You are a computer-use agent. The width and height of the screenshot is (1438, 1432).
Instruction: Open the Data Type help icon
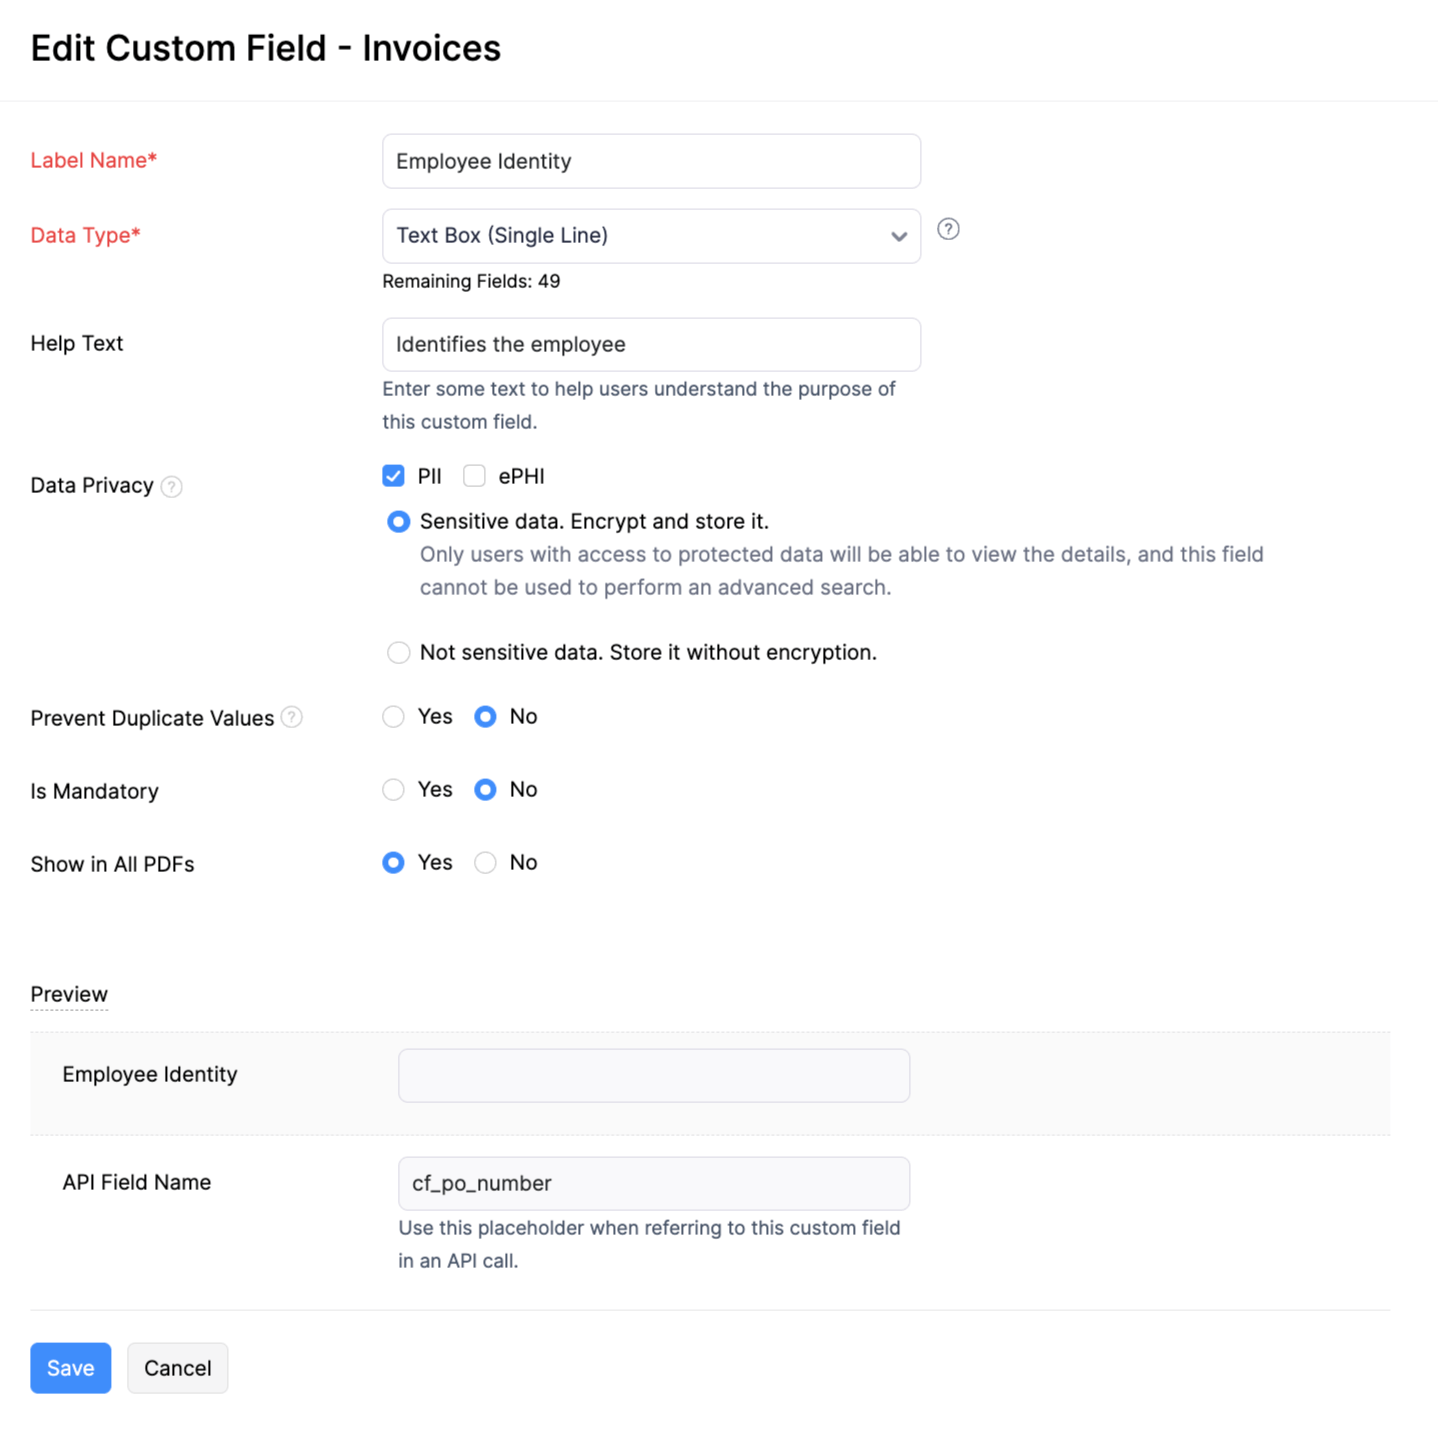pyautogui.click(x=948, y=229)
